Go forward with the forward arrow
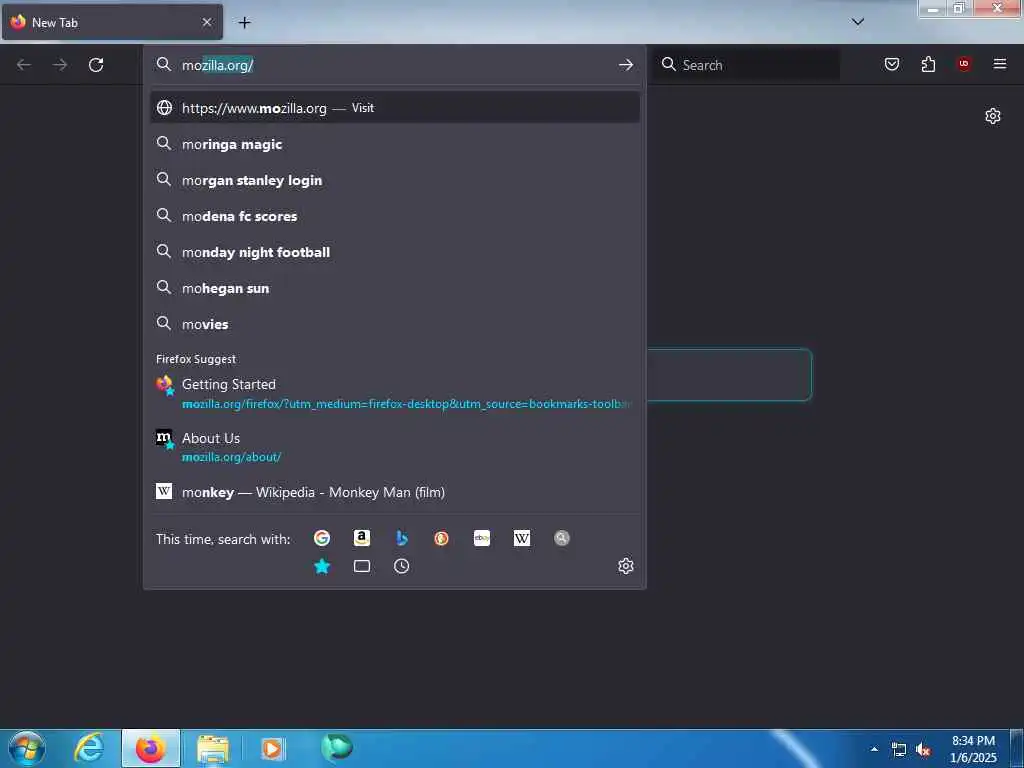The width and height of the screenshot is (1024, 768). point(60,65)
